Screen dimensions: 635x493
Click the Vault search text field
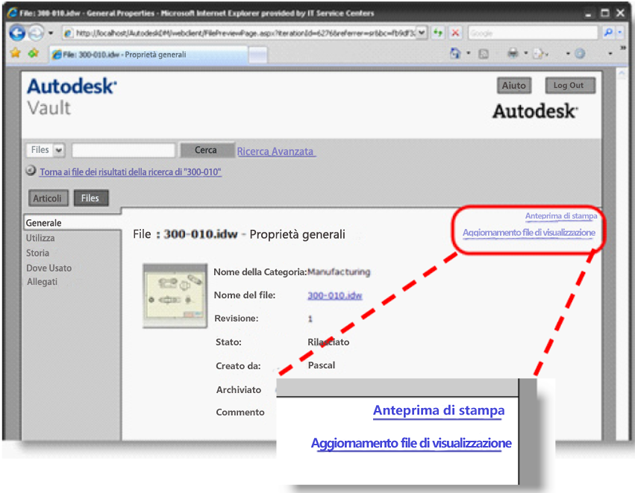[124, 150]
